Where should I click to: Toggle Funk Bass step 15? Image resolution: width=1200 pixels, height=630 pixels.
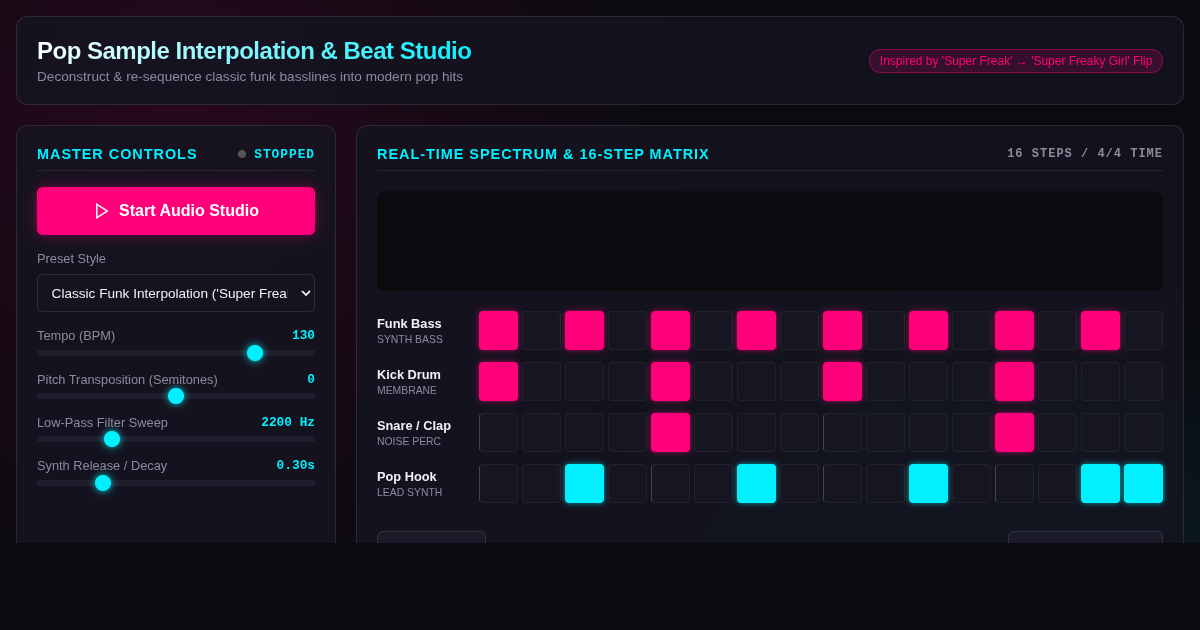1100,330
